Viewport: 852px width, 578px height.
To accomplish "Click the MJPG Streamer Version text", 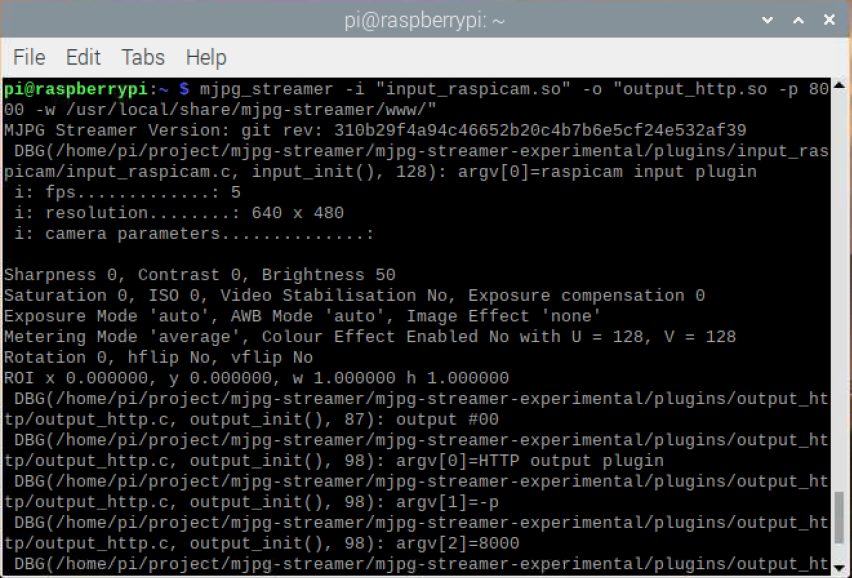I will [117, 130].
